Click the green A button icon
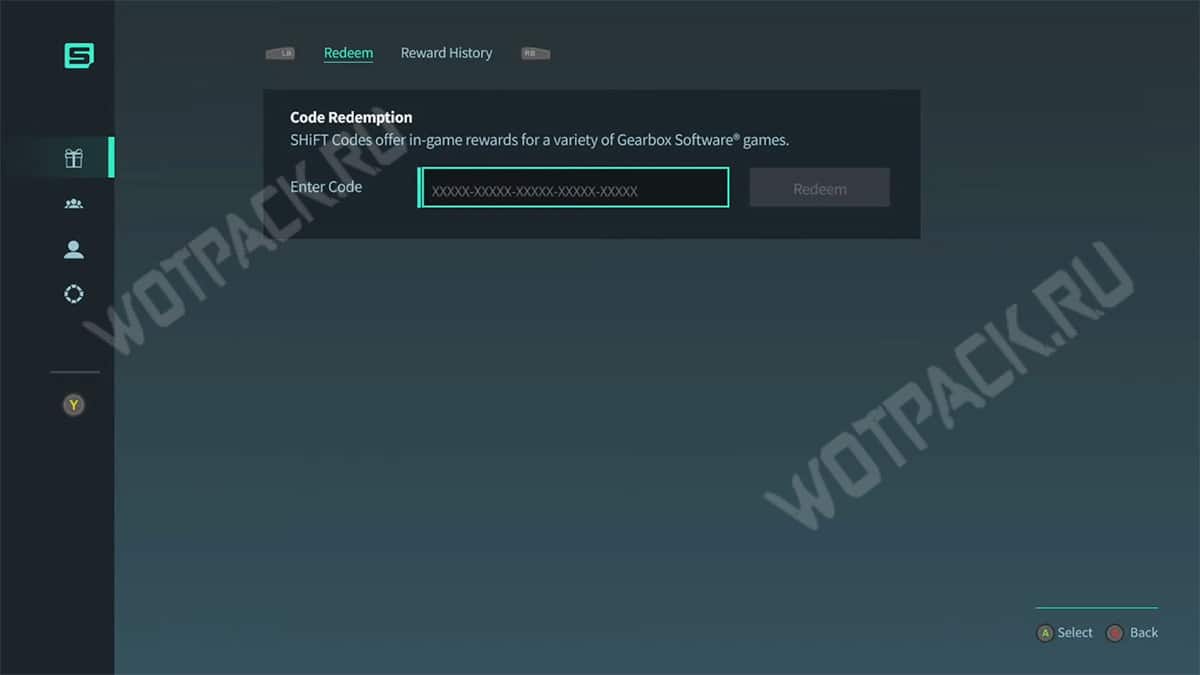The height and width of the screenshot is (675, 1200). (1045, 633)
